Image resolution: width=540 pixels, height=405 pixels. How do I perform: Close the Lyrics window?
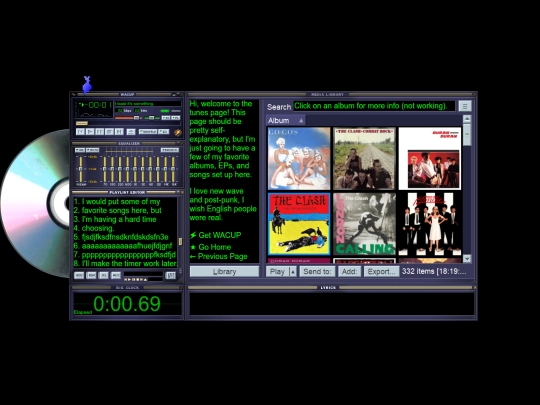click(x=475, y=288)
